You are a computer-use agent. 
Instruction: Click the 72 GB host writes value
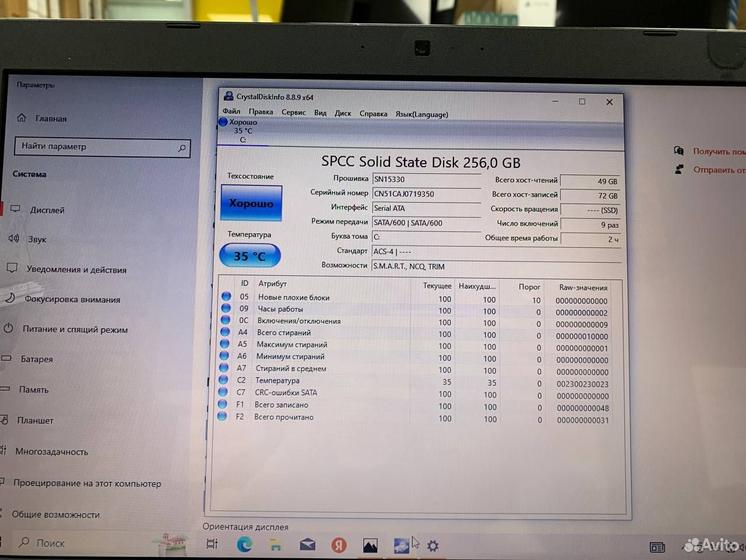(590, 196)
